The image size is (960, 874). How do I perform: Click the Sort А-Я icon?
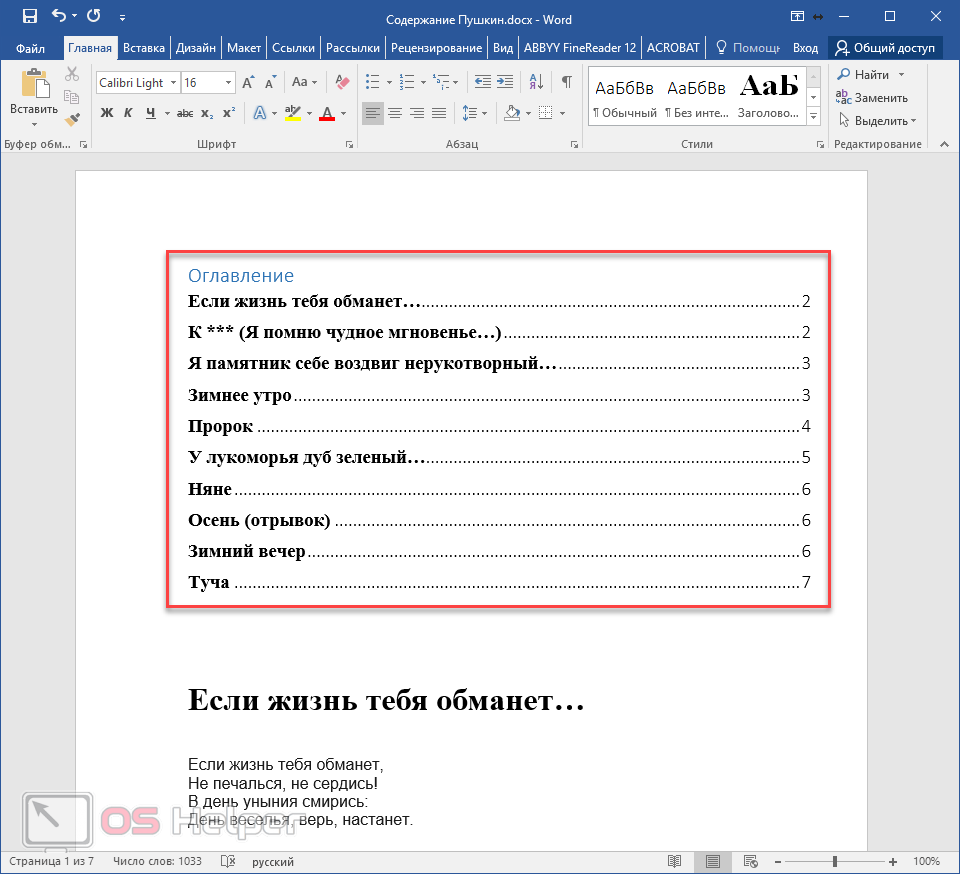click(535, 82)
